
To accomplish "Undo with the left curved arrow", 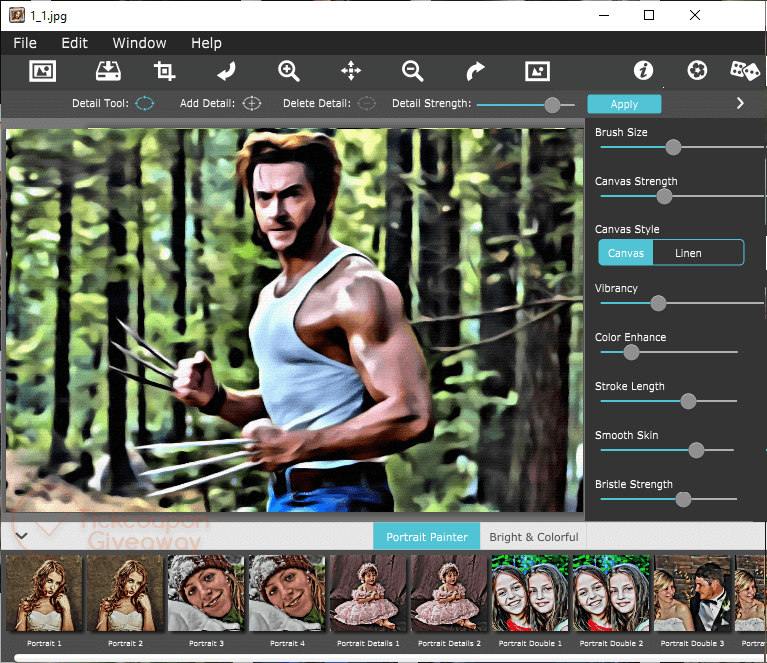I will tap(226, 71).
